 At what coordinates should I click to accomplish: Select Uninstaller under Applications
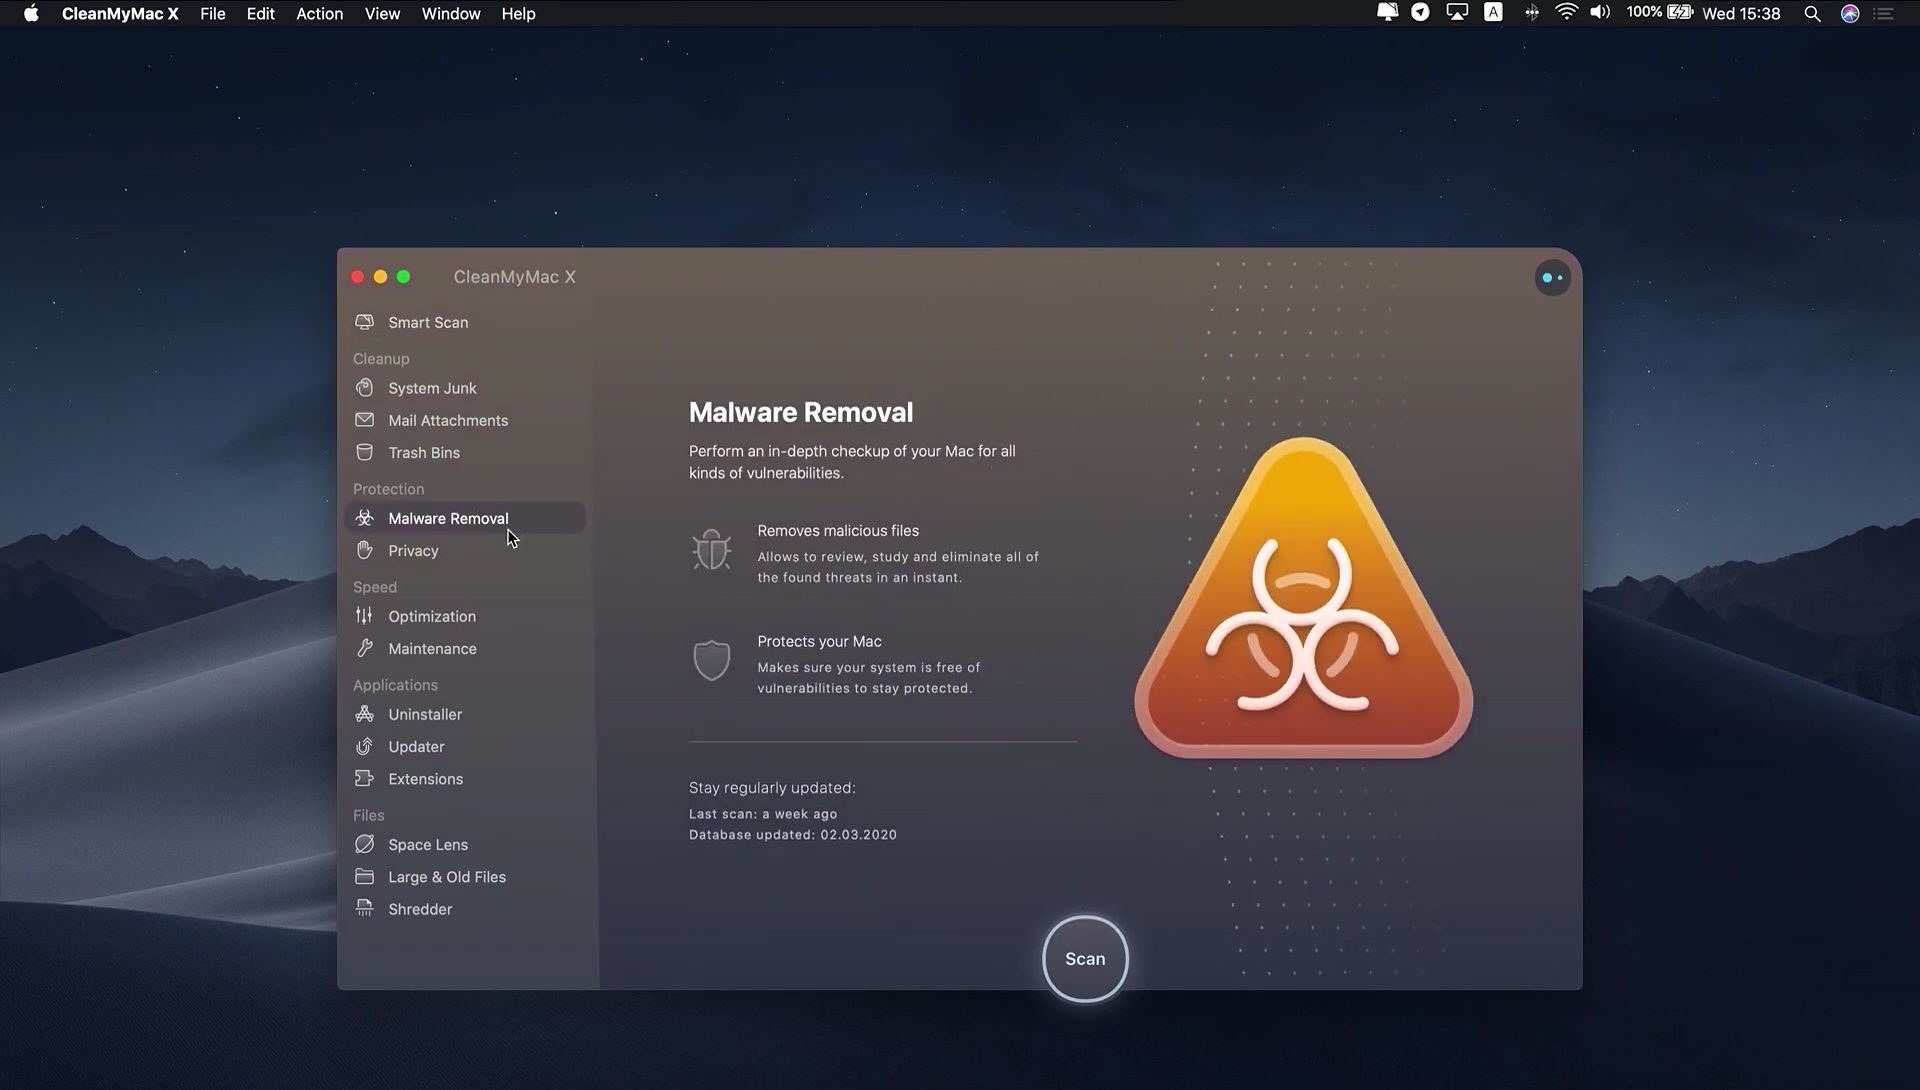[x=466, y=714]
